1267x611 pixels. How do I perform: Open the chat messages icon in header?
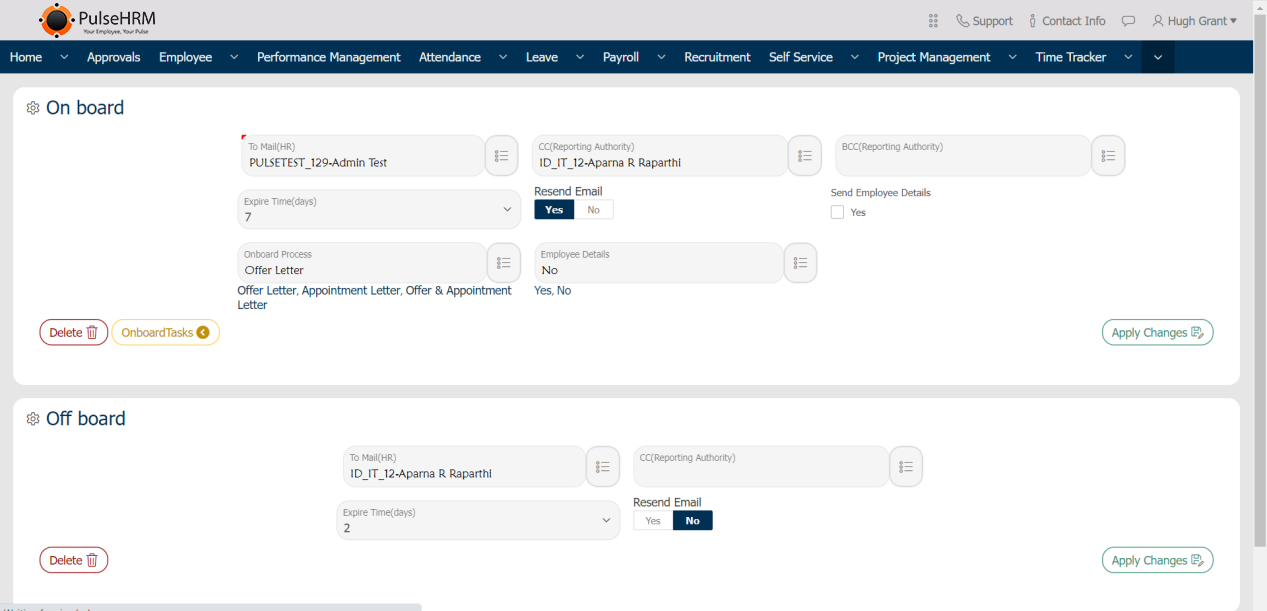pos(1128,21)
